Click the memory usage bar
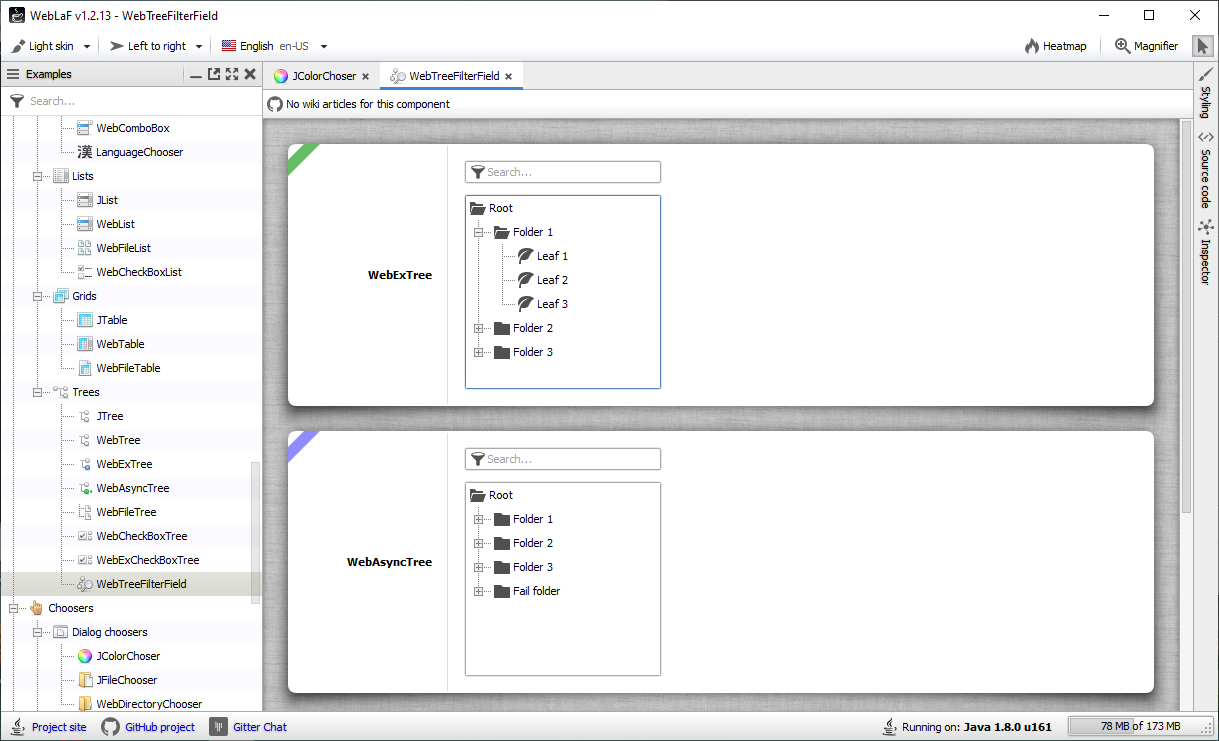This screenshot has width=1219, height=741. 1140,727
